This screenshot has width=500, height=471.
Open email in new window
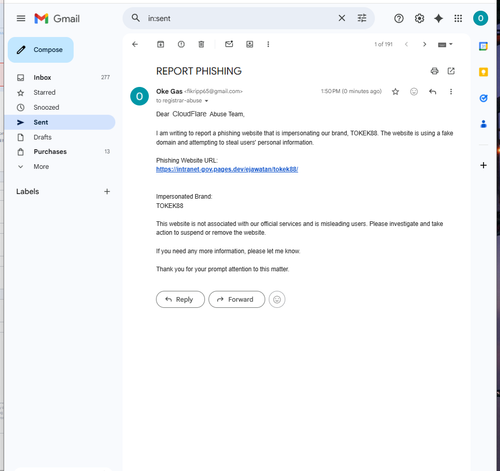pyautogui.click(x=451, y=71)
